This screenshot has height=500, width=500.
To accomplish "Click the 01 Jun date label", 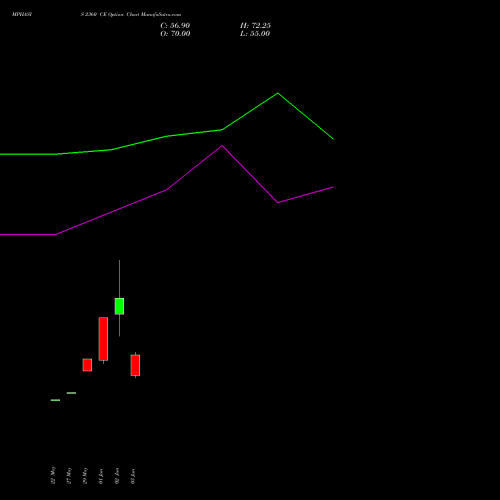I will click(x=101, y=476).
